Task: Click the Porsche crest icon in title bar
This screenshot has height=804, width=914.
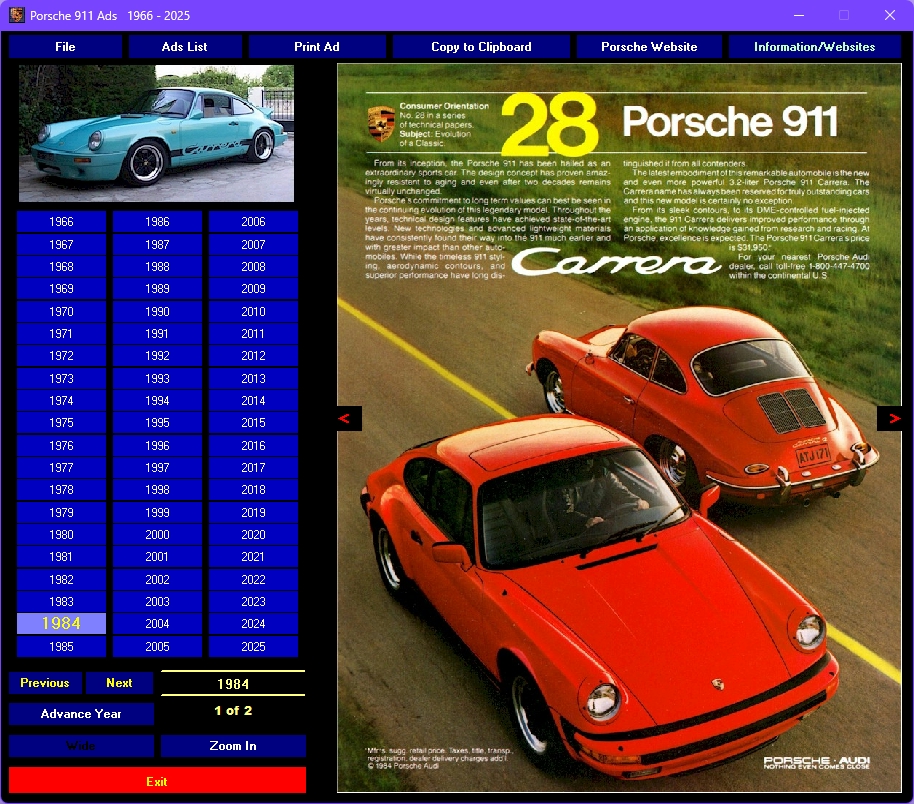Action: click(x=16, y=15)
